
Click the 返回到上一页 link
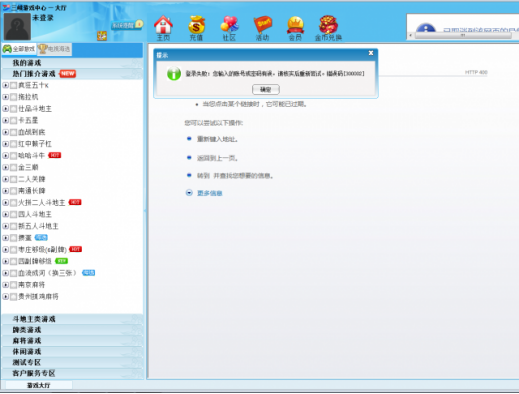217,158
